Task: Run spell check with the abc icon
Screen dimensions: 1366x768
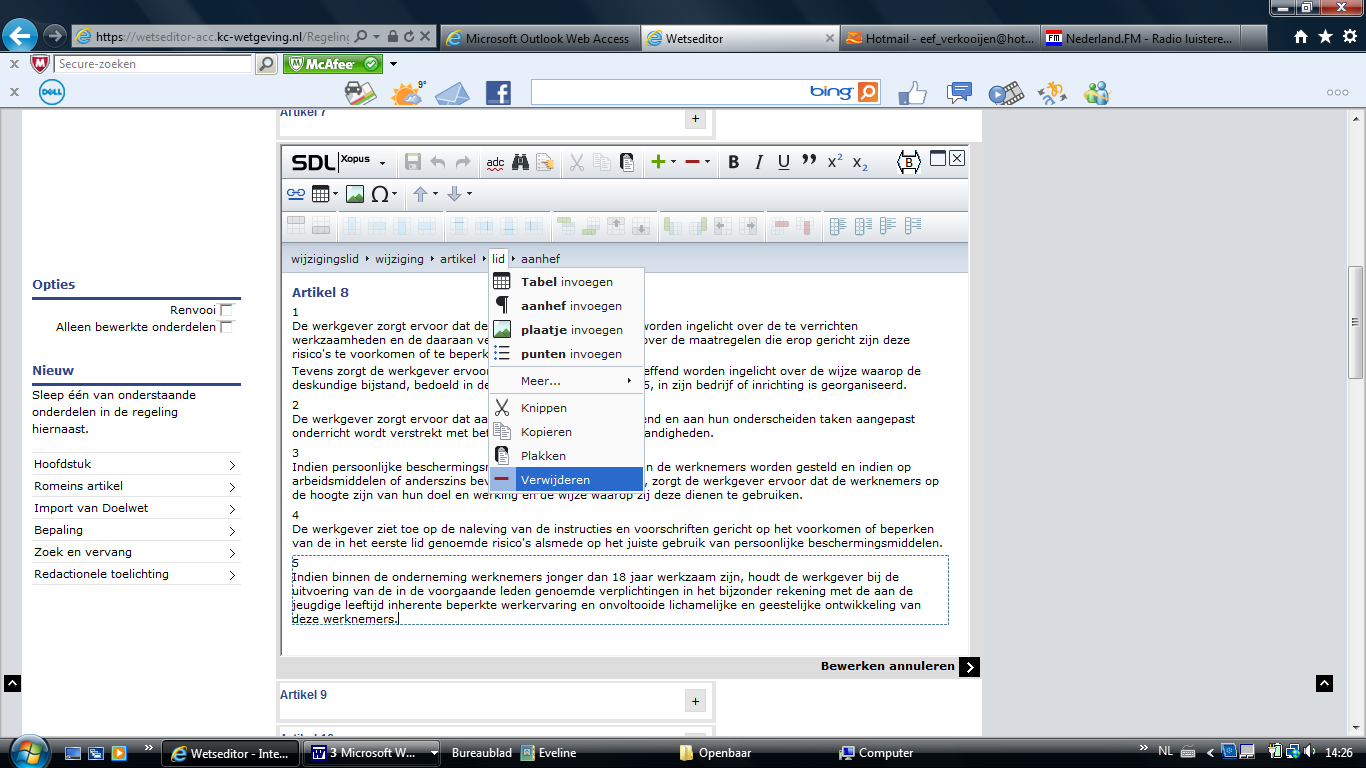Action: click(496, 162)
